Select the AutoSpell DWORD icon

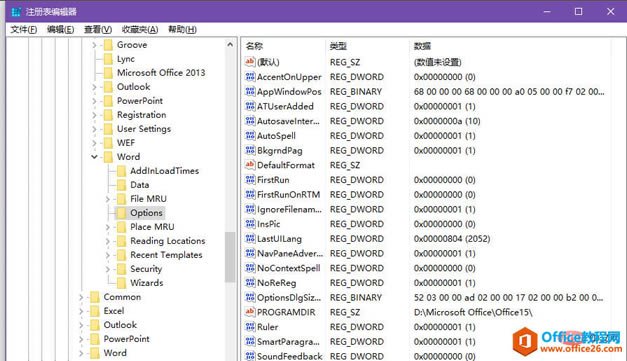pos(250,136)
